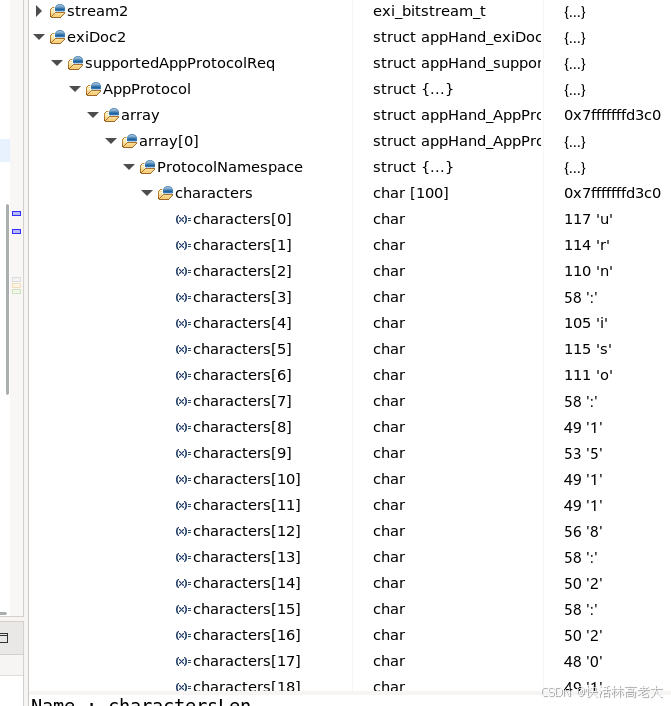Select the AppProtocol row label
This screenshot has height=706, width=671.
coord(147,89)
